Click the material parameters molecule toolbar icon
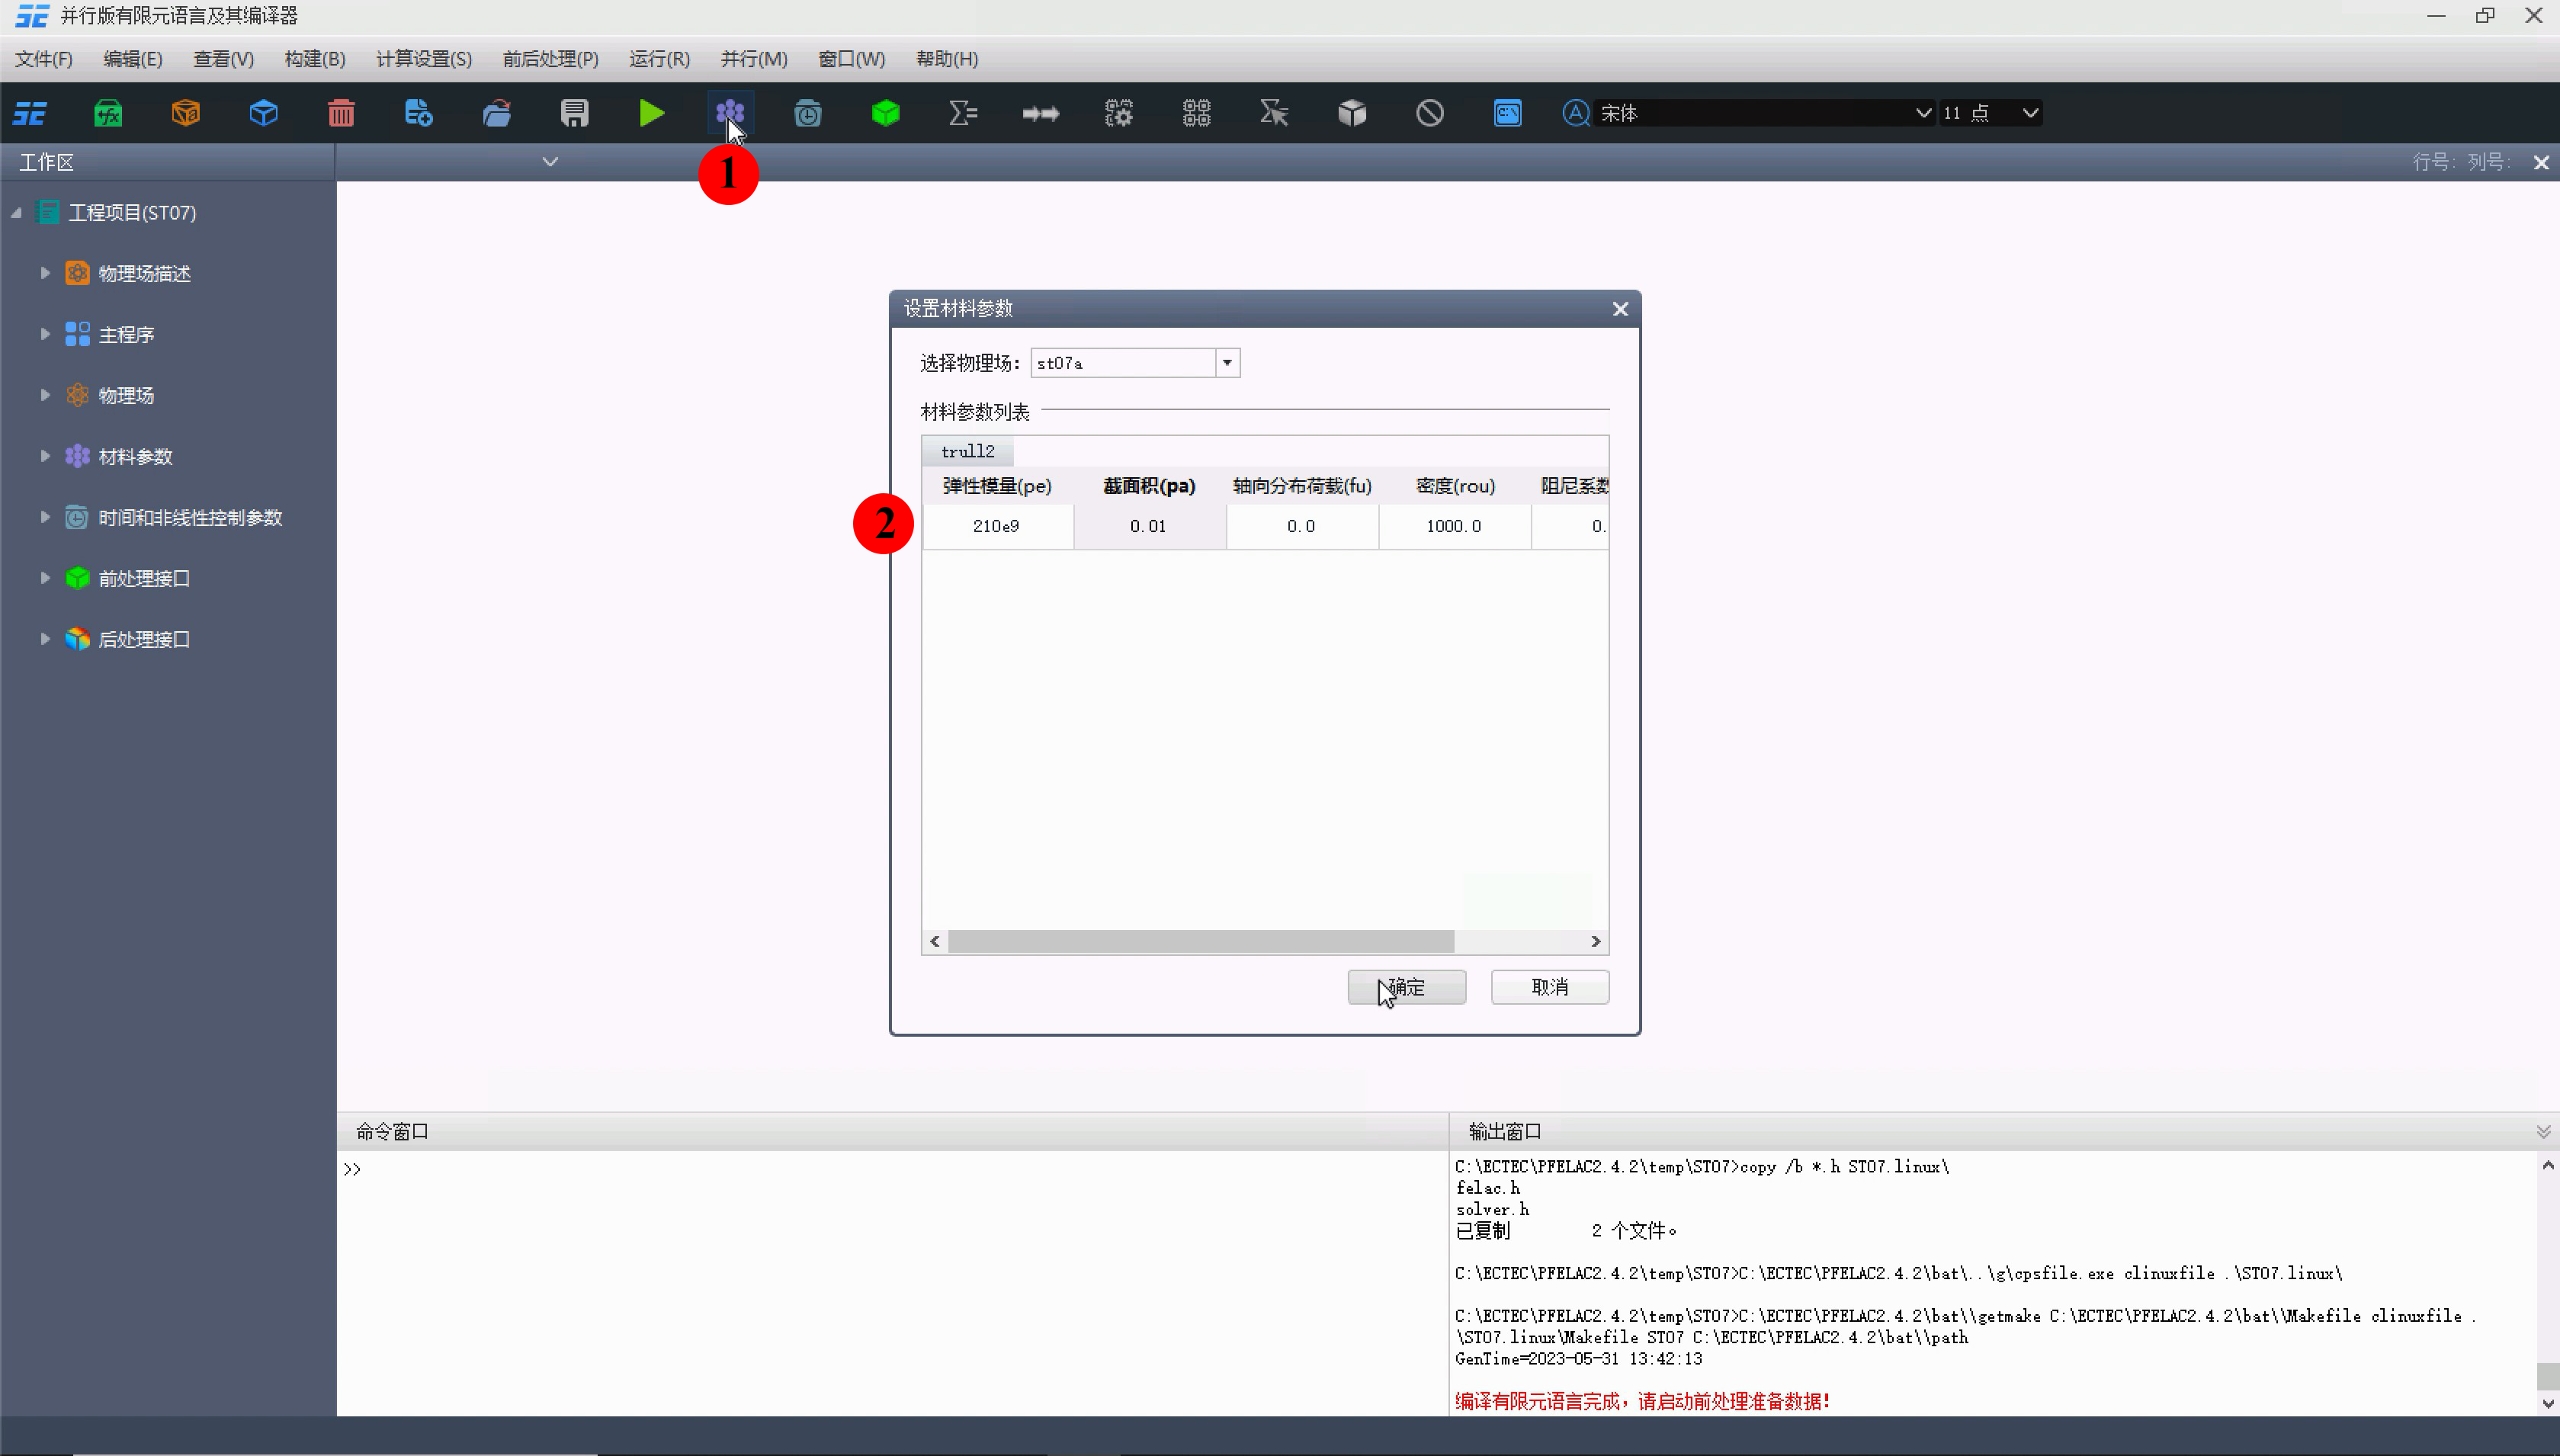The width and height of the screenshot is (2560, 1456). pos(729,113)
